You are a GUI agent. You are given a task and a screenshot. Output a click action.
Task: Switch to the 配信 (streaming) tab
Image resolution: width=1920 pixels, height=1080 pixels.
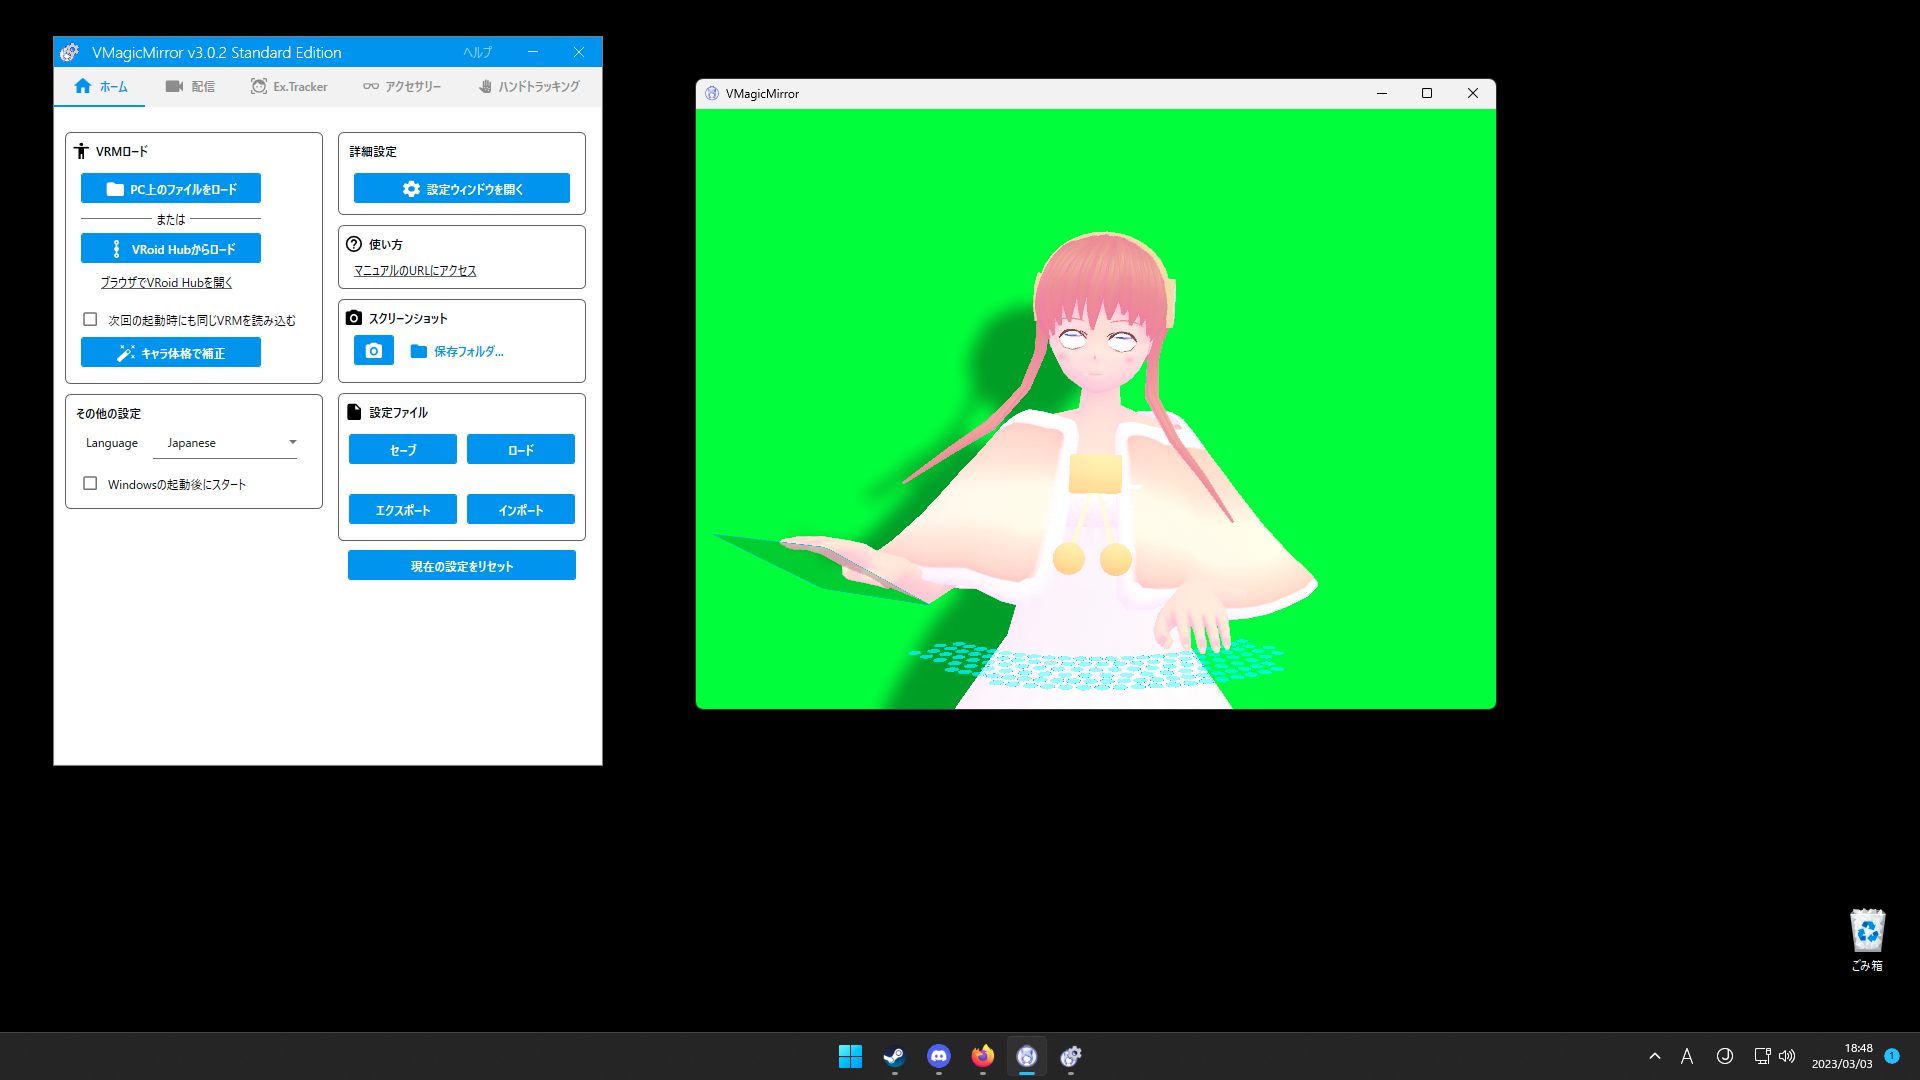point(190,86)
